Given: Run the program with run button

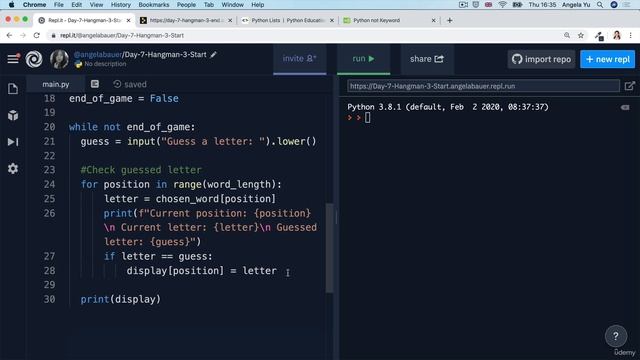Looking at the screenshot, I should [x=363, y=59].
